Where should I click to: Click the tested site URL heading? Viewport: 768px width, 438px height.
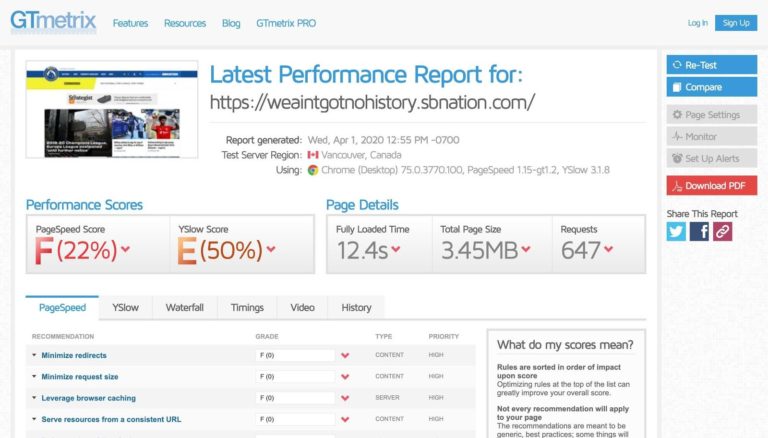coord(372,102)
